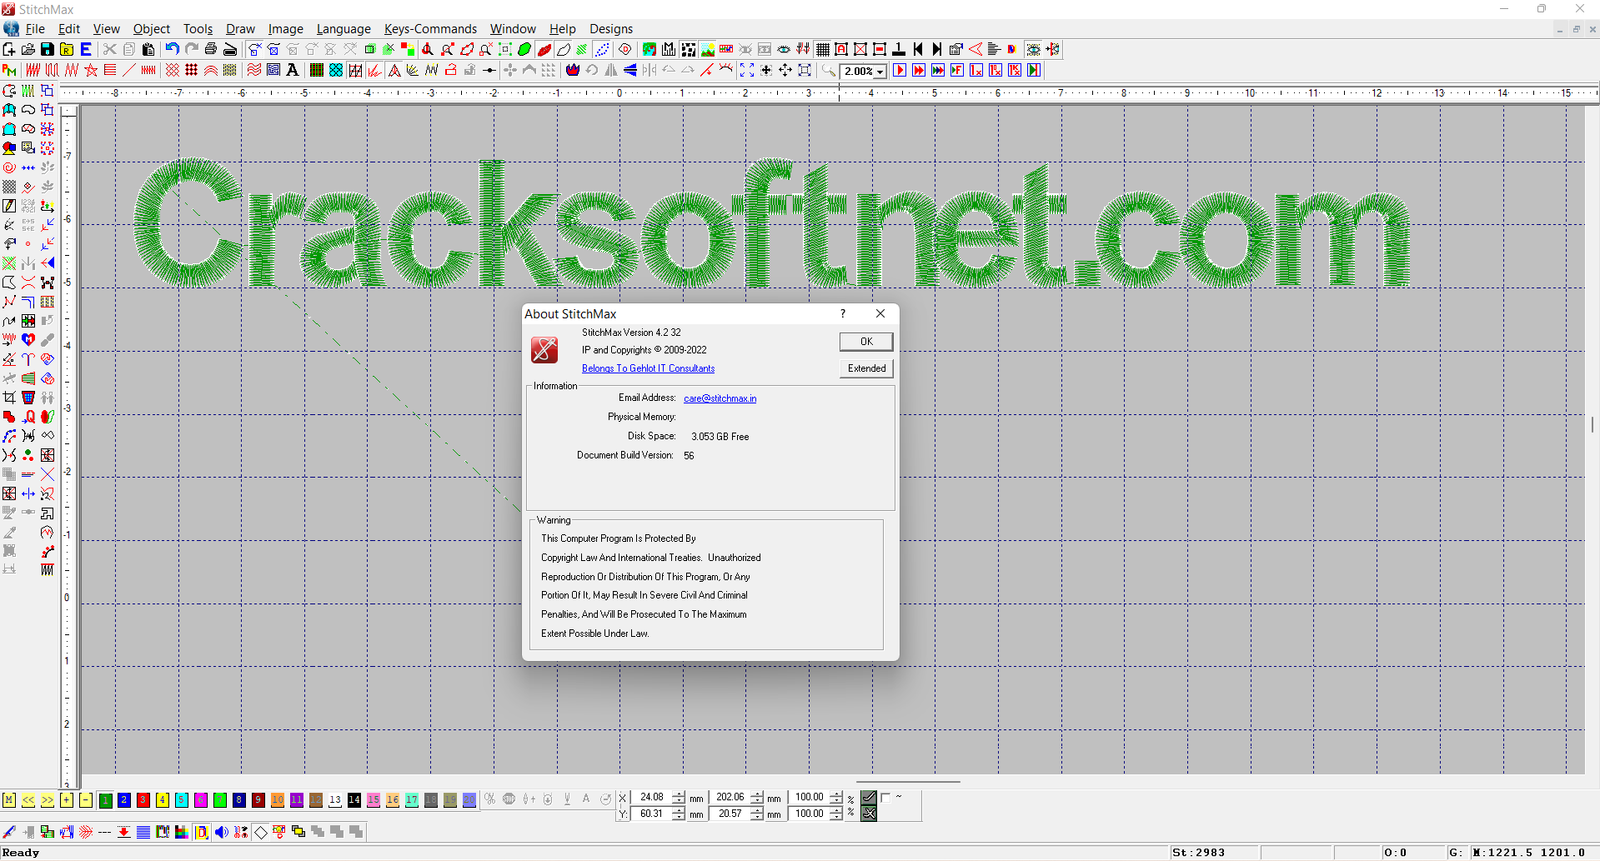Click the diamond shape icon in bottom toolbar
1600x861 pixels.
260,832
